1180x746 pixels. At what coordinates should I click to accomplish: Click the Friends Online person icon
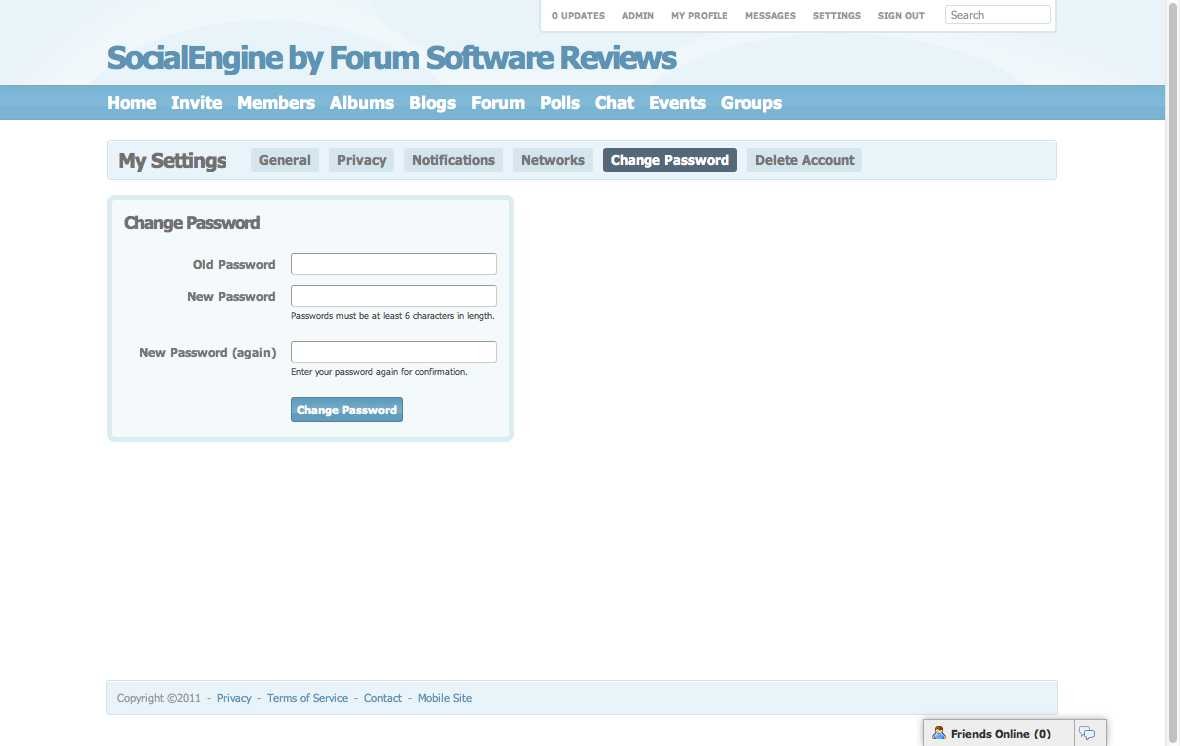(x=938, y=733)
